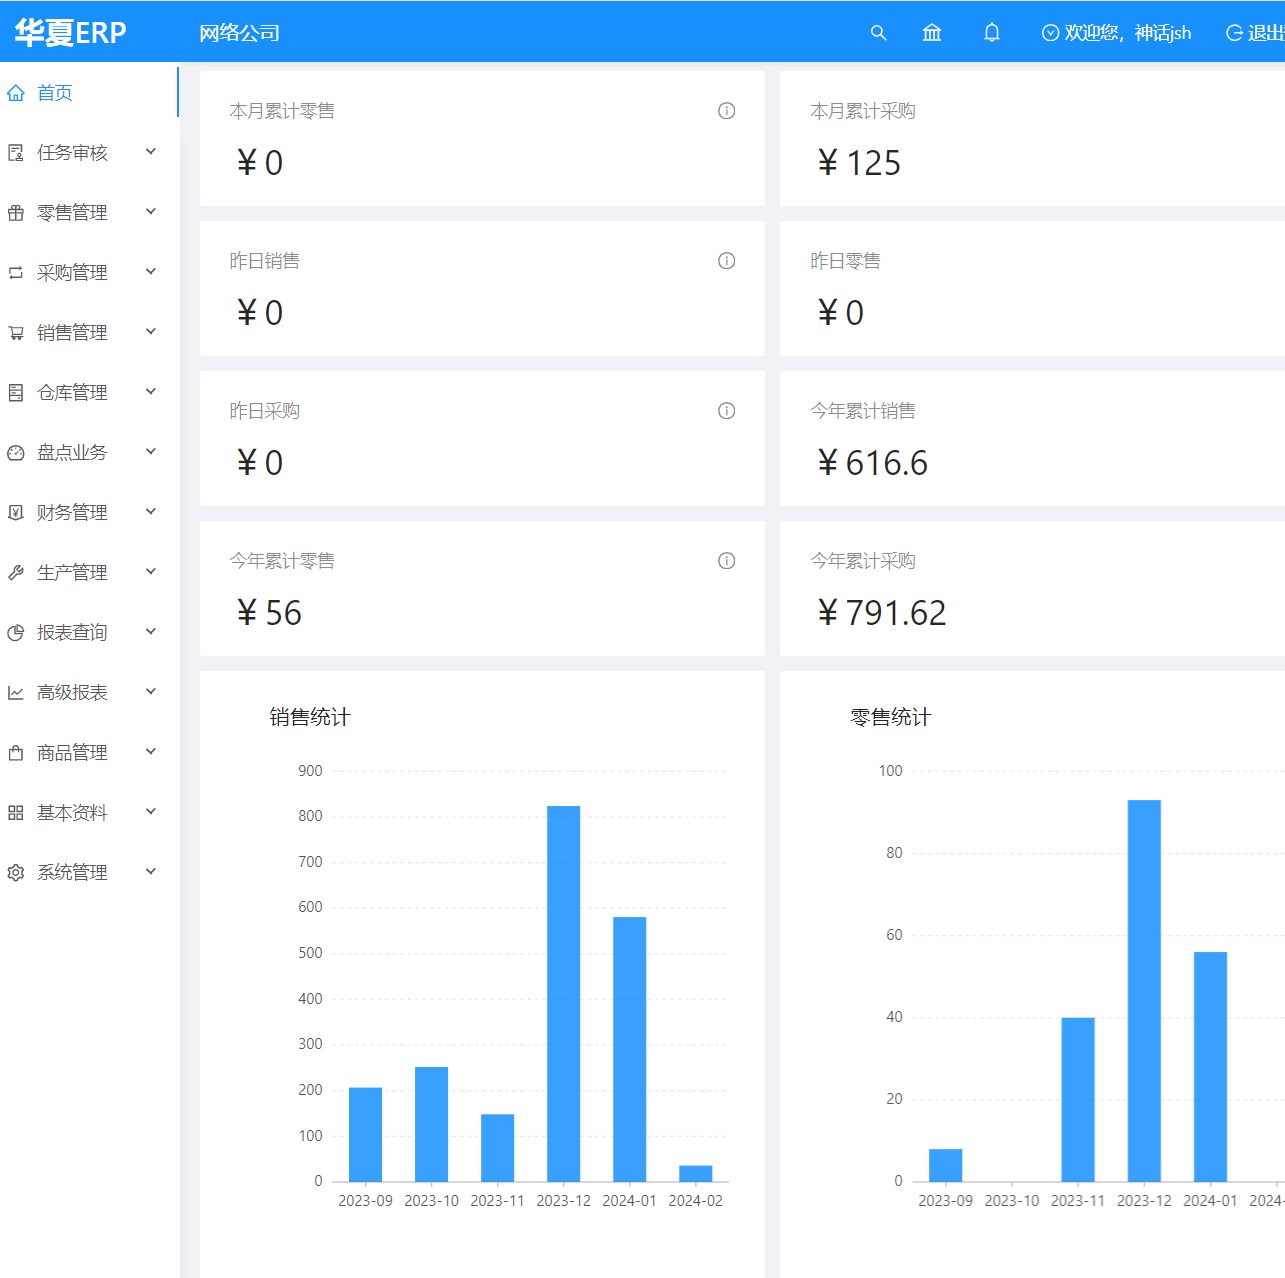Click the 财务管理 yen icon
The height and width of the screenshot is (1278, 1285).
16,513
